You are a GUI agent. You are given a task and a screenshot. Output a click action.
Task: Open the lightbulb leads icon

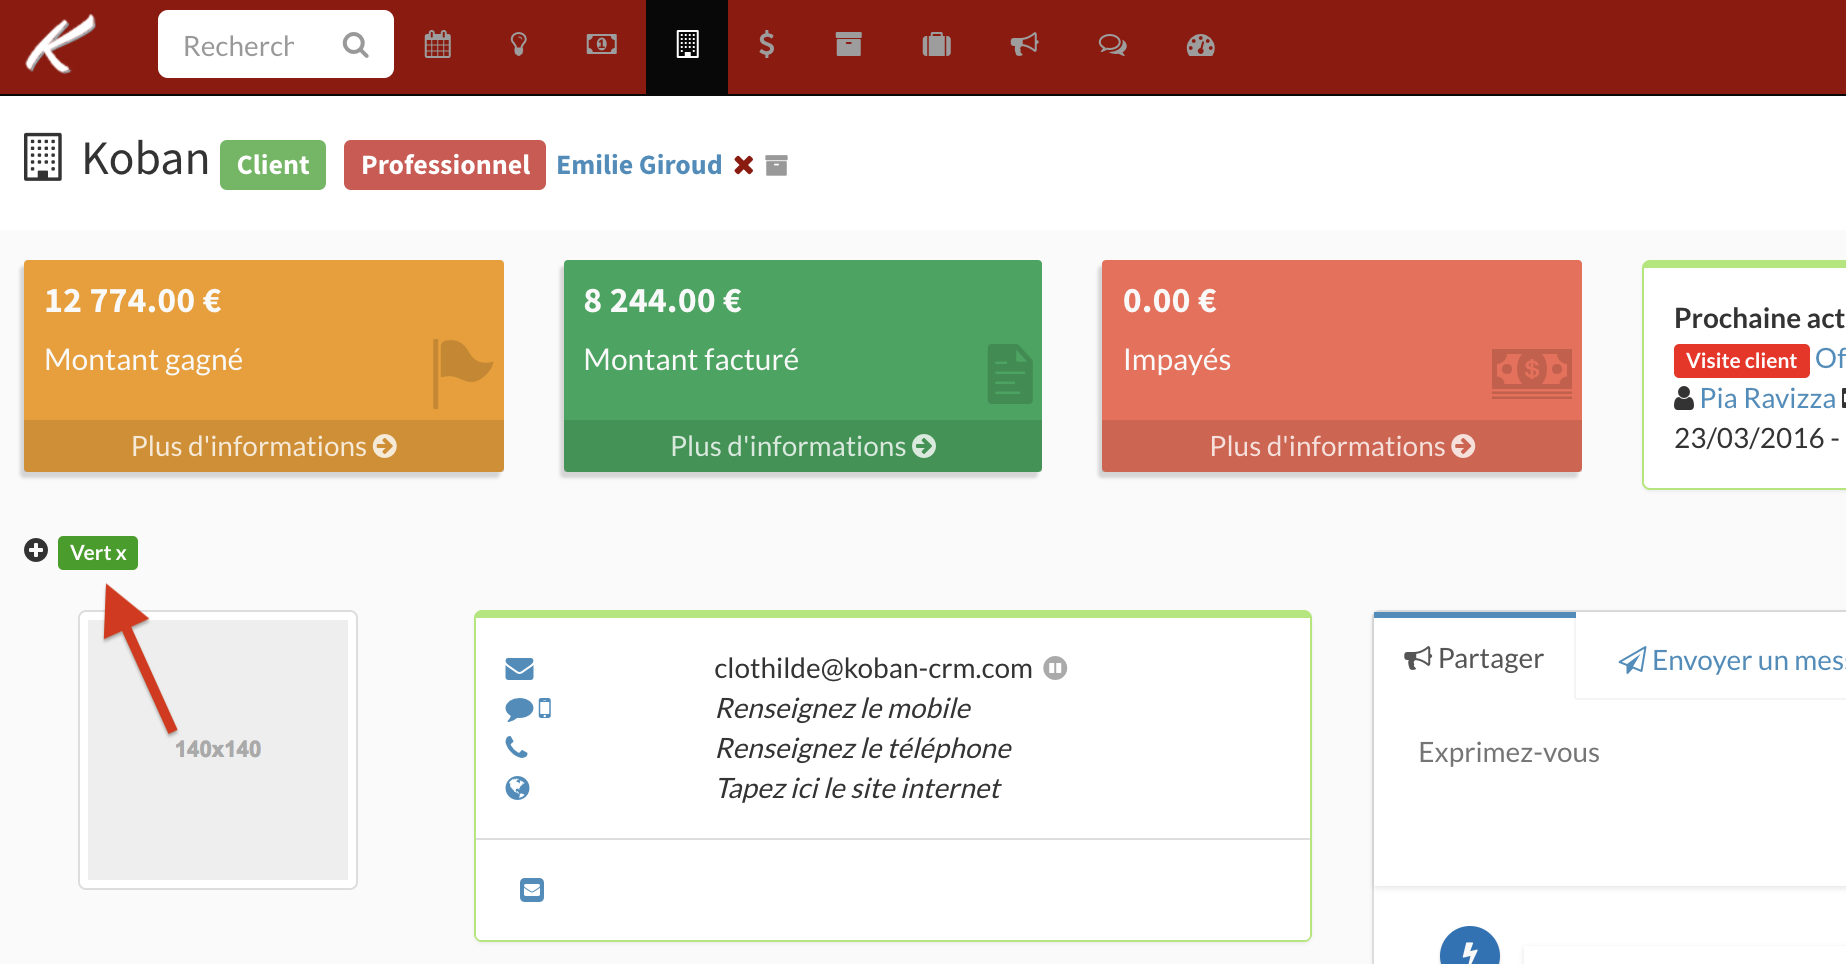(x=519, y=45)
